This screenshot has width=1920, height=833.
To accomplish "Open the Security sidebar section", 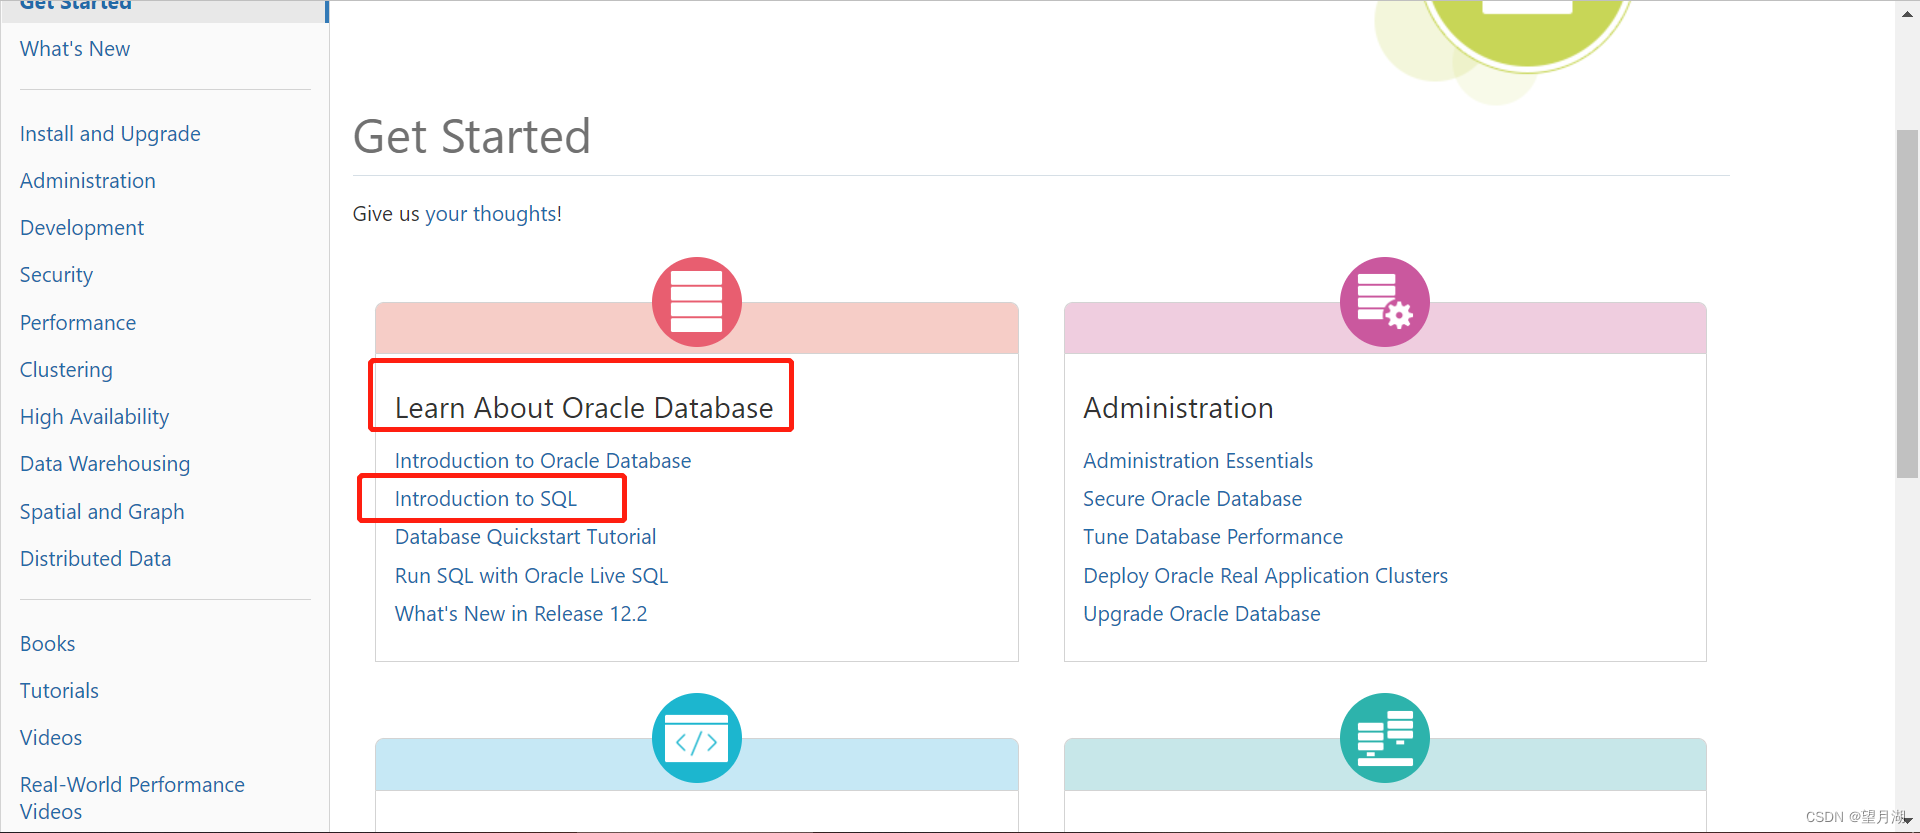I will 56,275.
